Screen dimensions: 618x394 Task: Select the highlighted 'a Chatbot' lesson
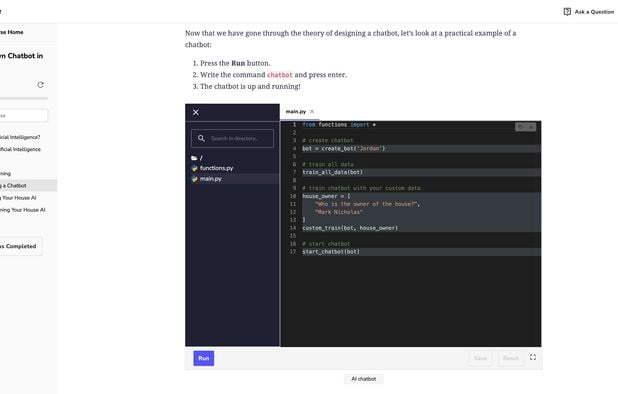28,186
